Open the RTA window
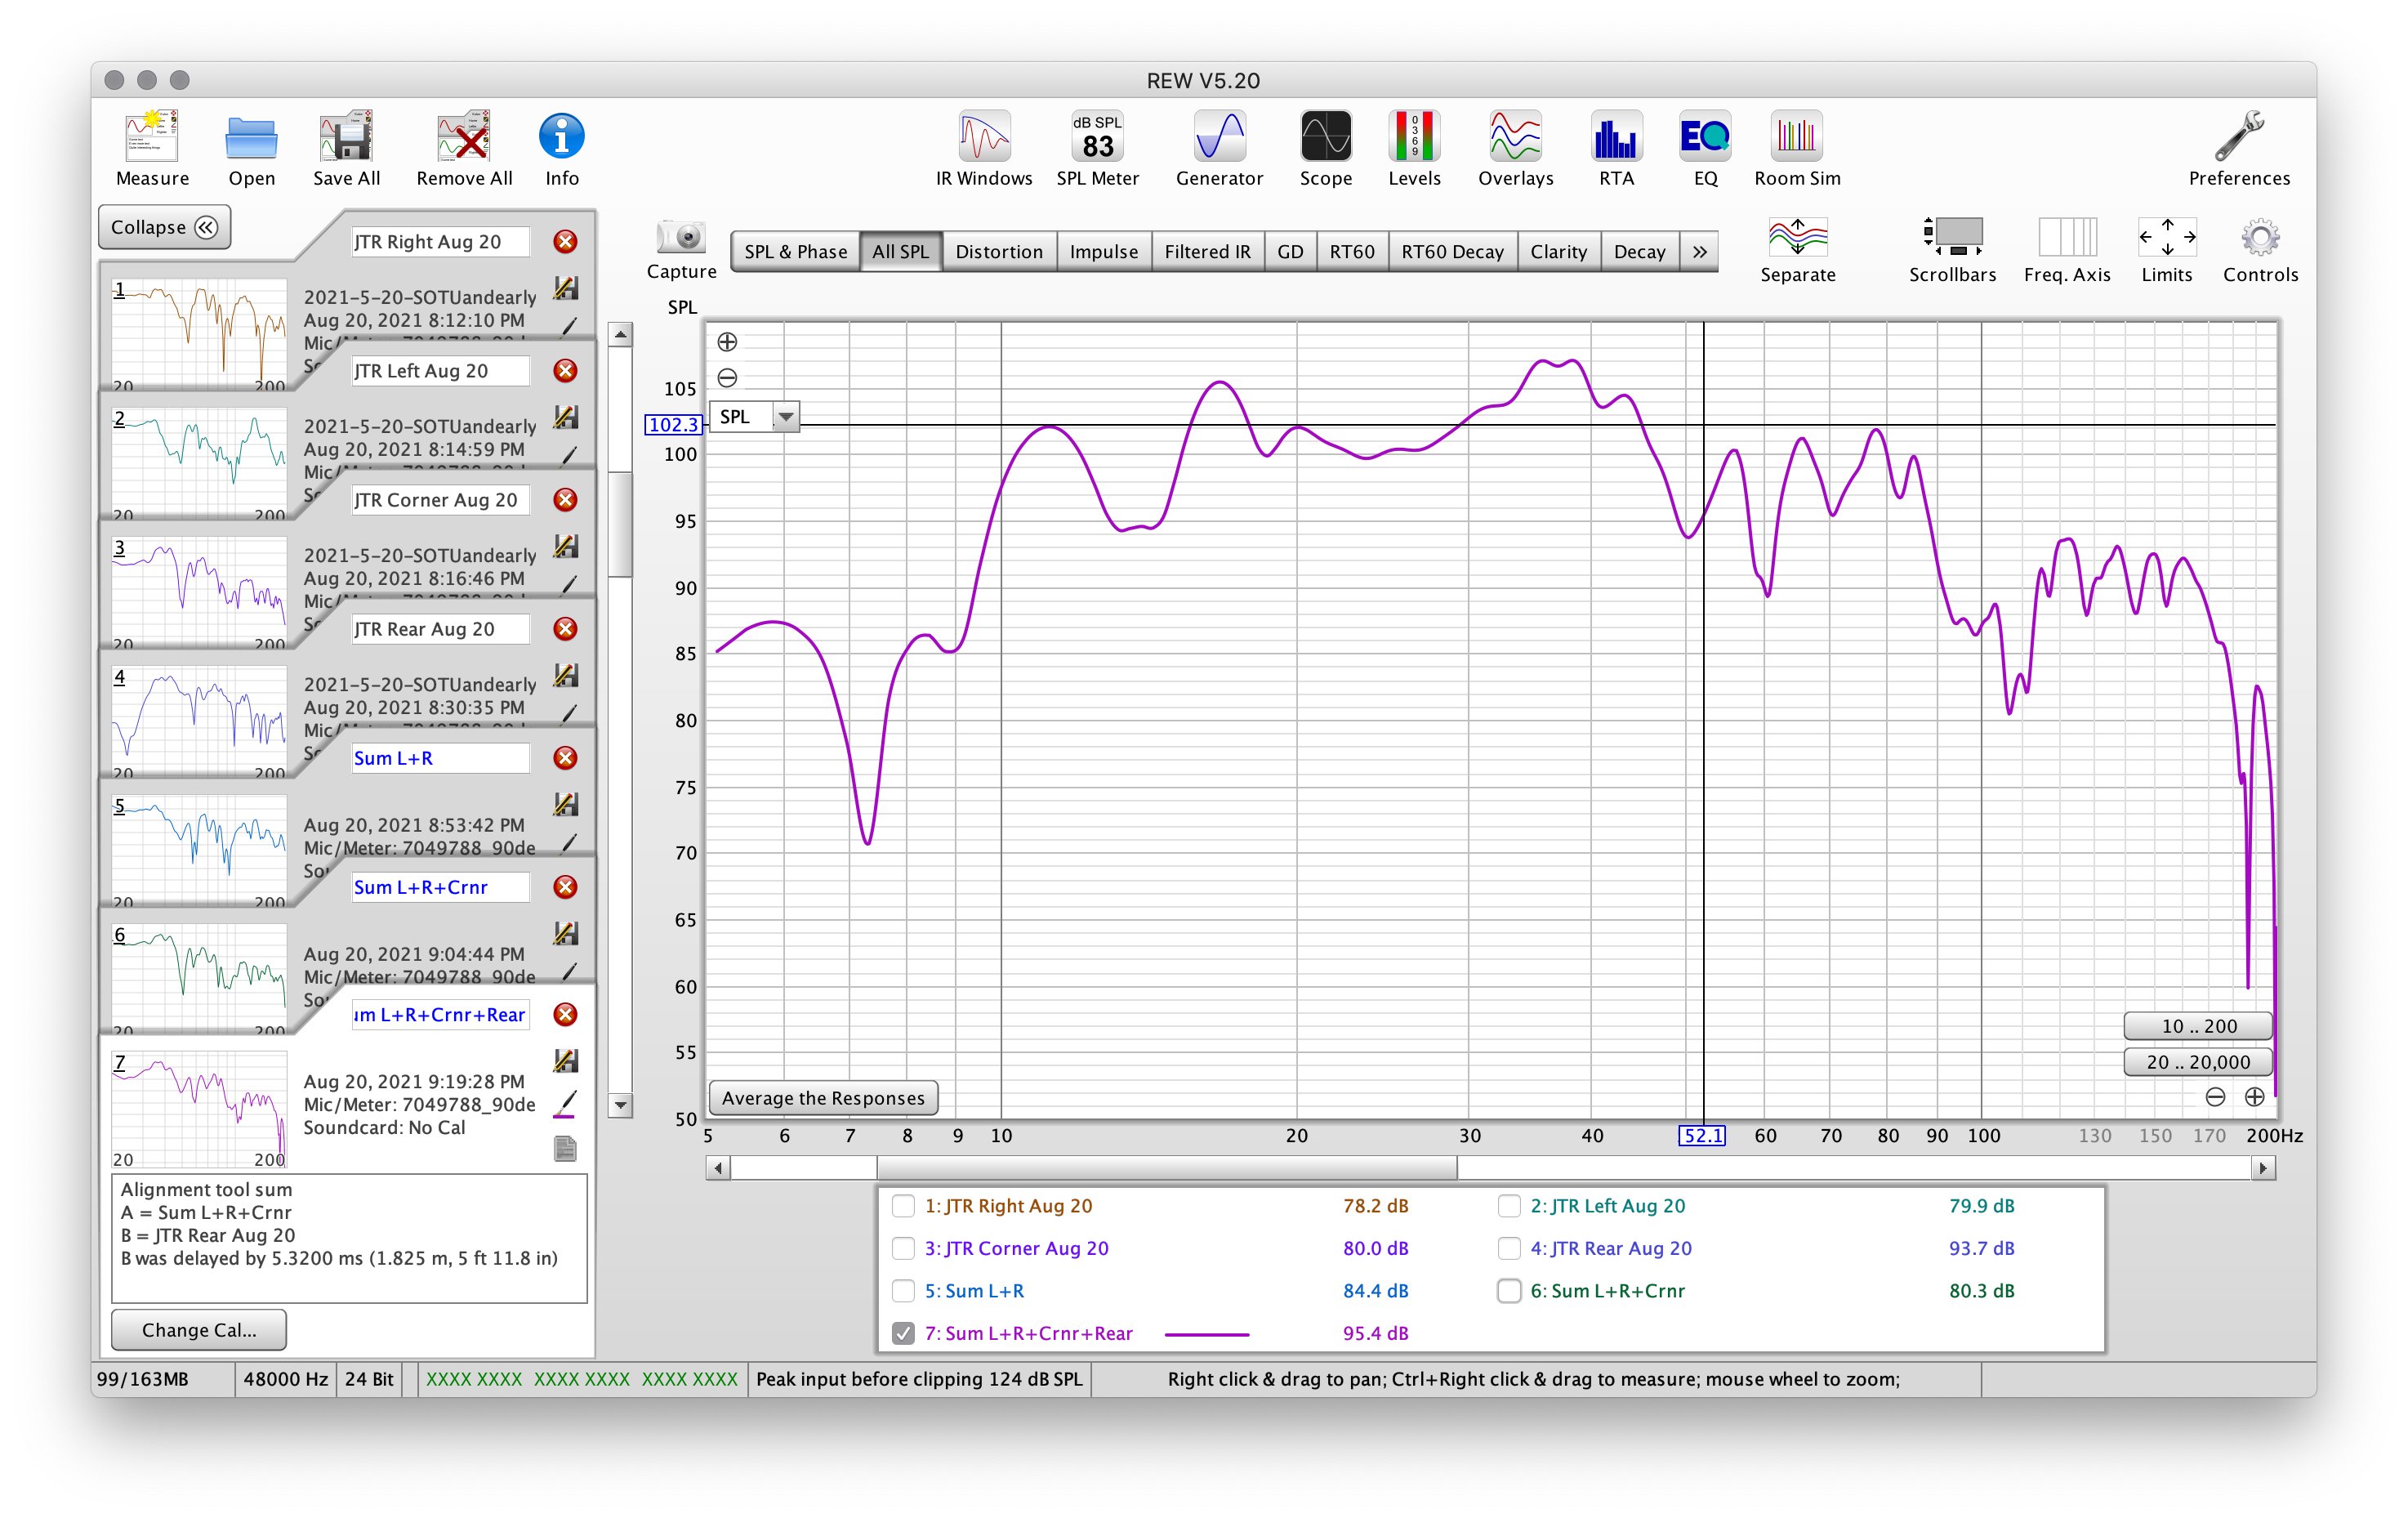 click(1616, 148)
